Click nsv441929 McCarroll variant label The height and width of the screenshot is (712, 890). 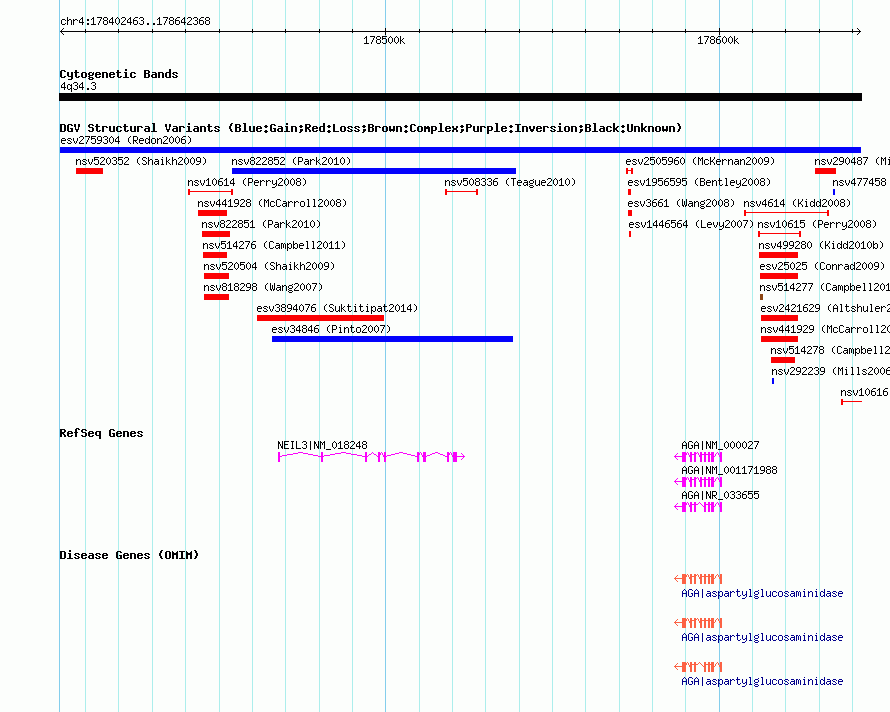[x=825, y=329]
